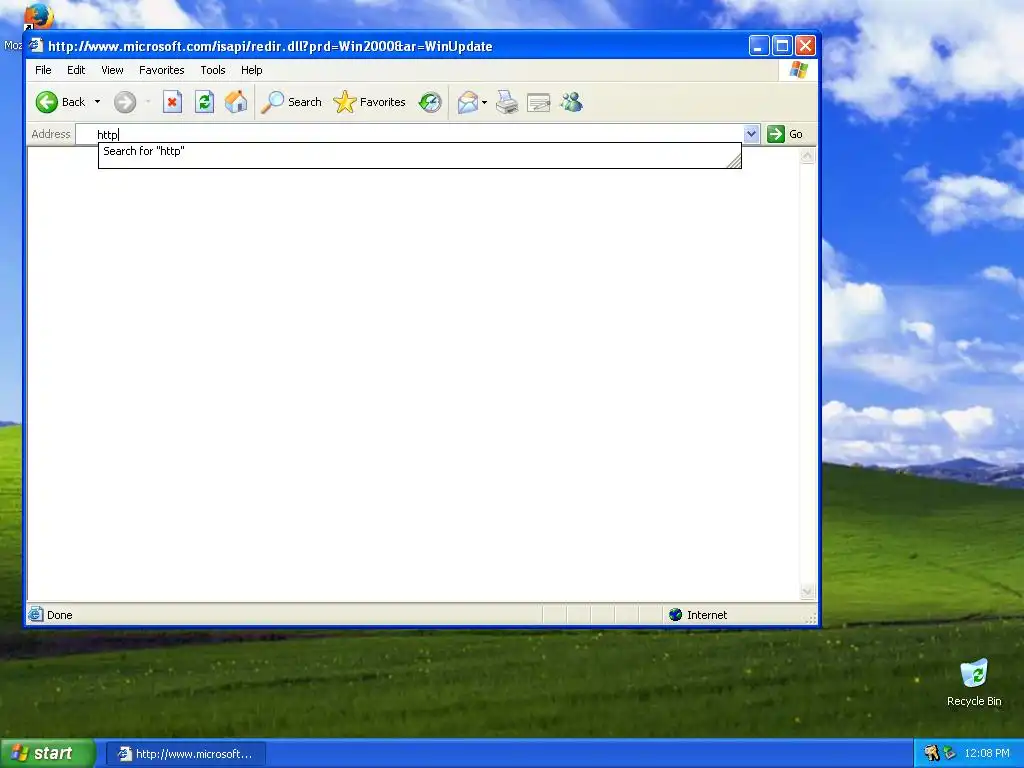The width and height of the screenshot is (1024, 768).
Task: Click the Windows flag logo throbber
Action: click(798, 70)
